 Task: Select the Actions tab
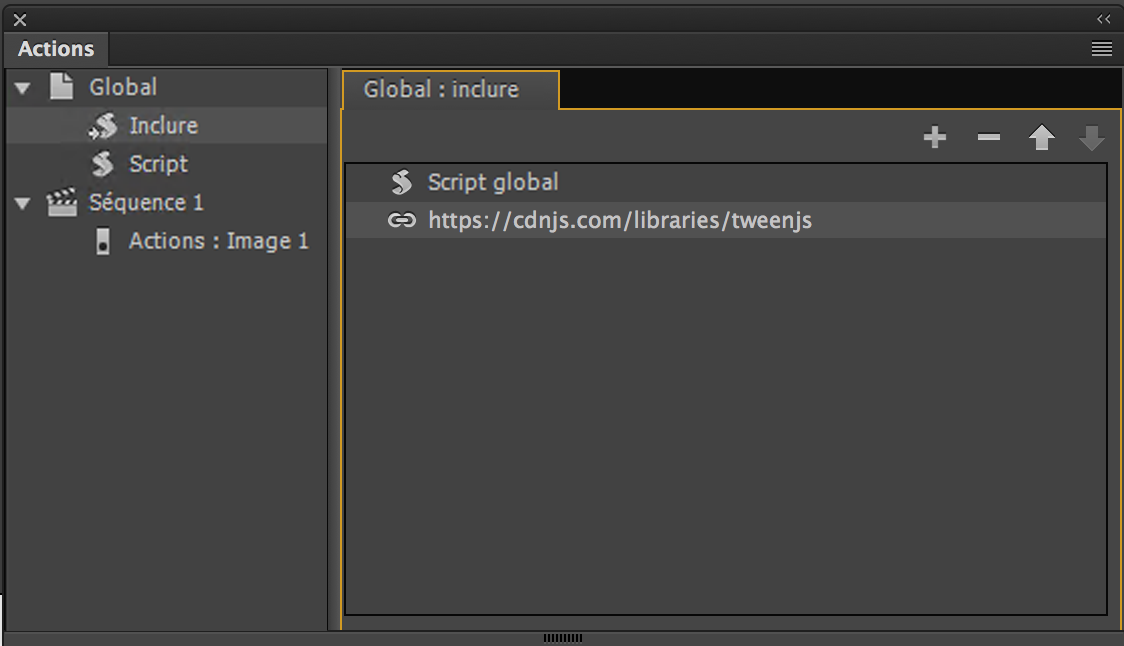point(55,48)
